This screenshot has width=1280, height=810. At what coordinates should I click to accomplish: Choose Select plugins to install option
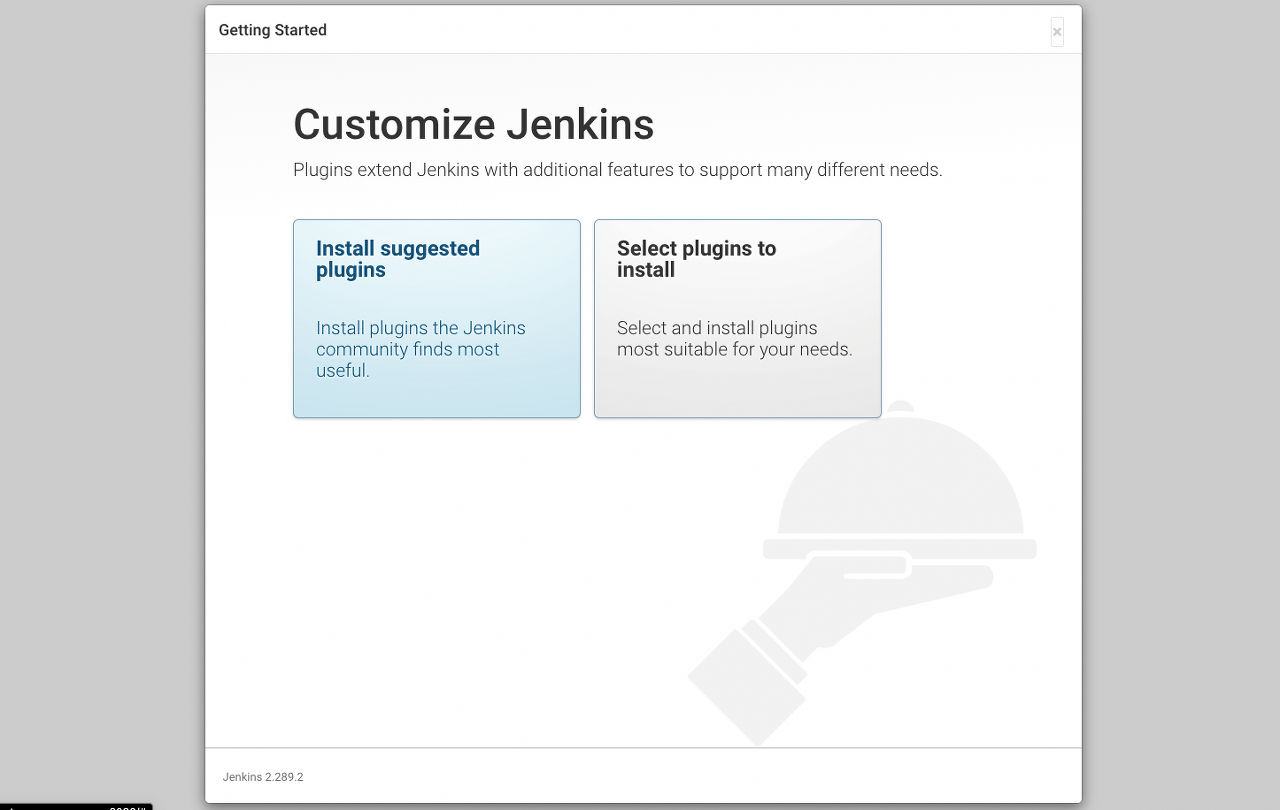737,318
